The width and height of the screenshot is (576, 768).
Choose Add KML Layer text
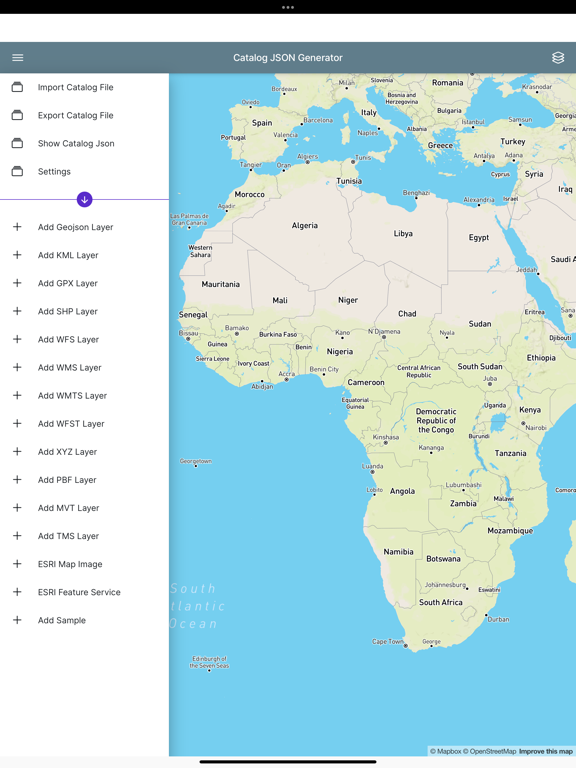point(68,255)
